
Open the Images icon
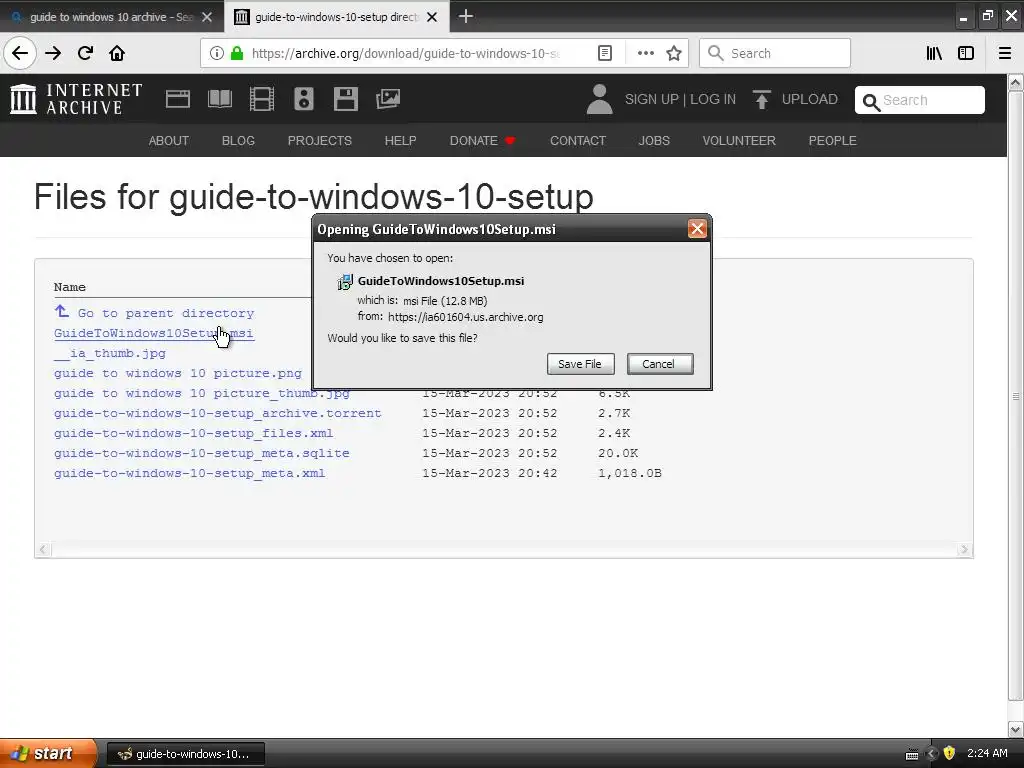click(388, 99)
